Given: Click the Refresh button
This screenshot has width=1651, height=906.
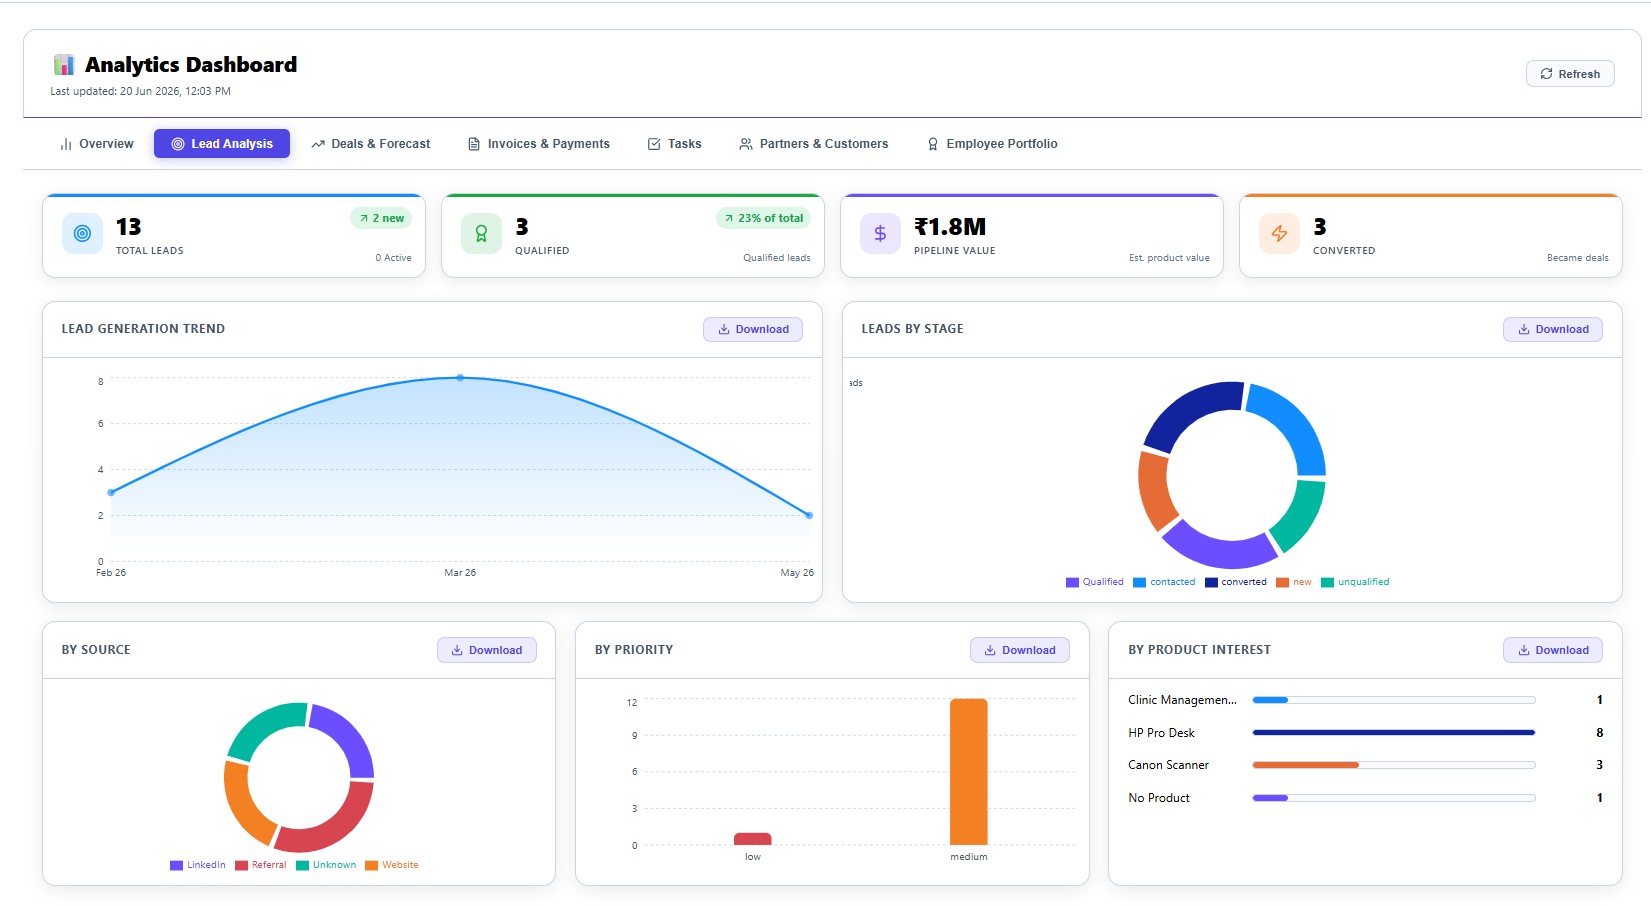Looking at the screenshot, I should [1570, 74].
